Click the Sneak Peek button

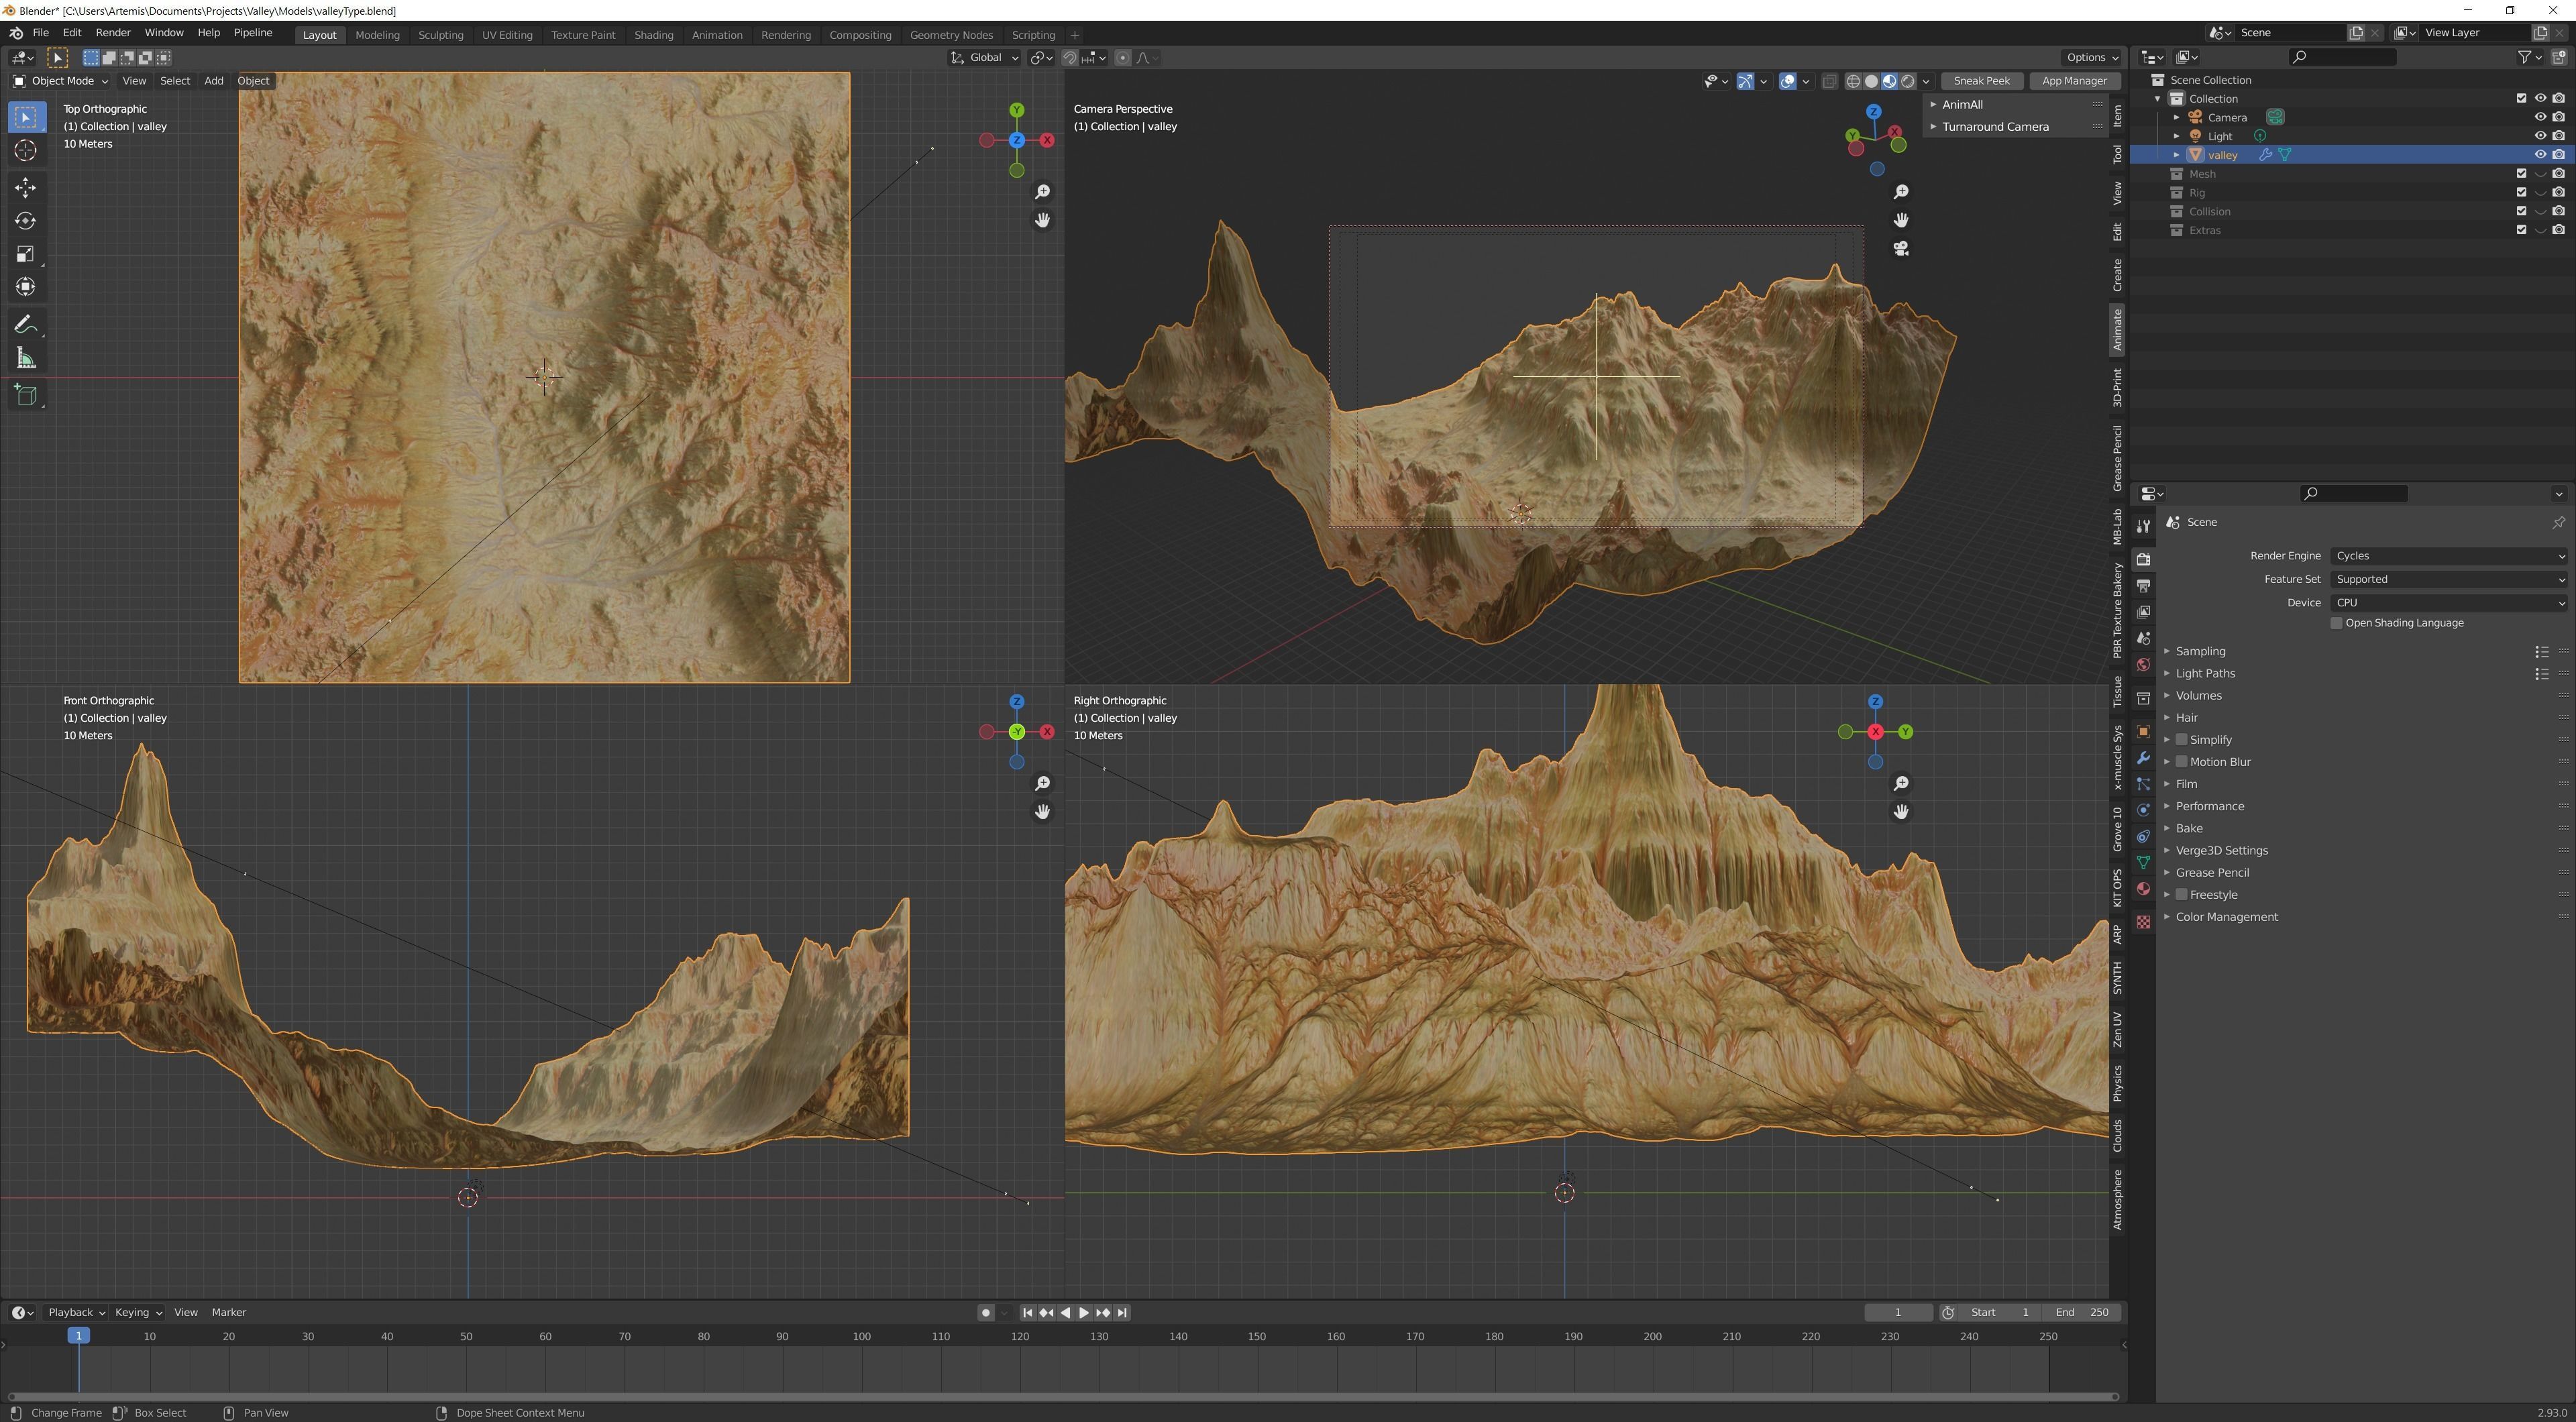coord(1981,81)
